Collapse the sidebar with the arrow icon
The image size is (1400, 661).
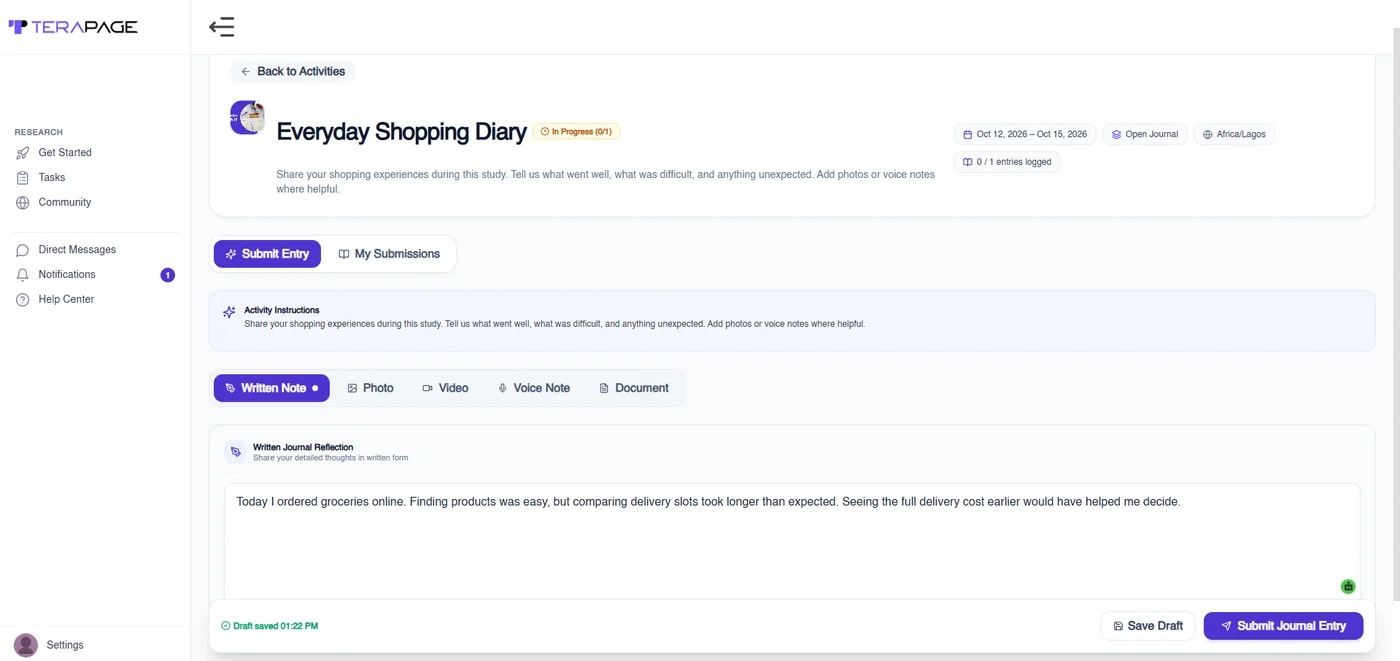pyautogui.click(x=222, y=27)
